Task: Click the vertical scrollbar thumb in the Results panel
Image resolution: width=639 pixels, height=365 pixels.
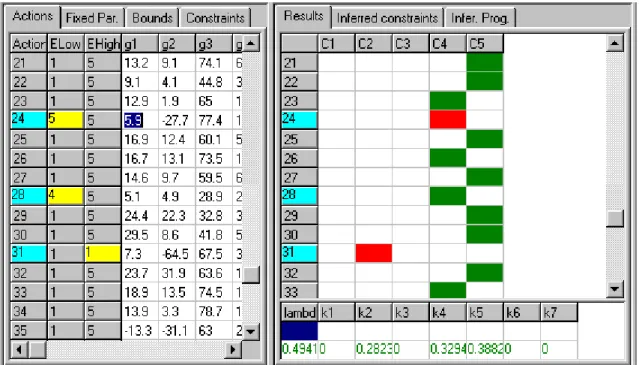Action: 615,219
